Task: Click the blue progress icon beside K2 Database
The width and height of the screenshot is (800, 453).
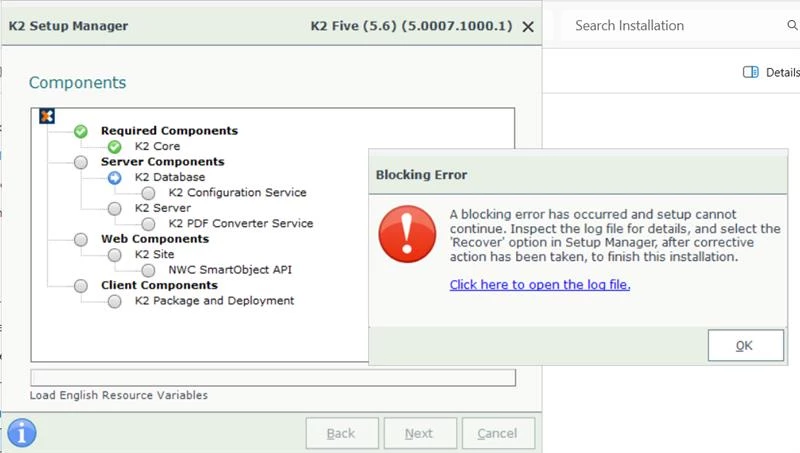Action: 114,178
